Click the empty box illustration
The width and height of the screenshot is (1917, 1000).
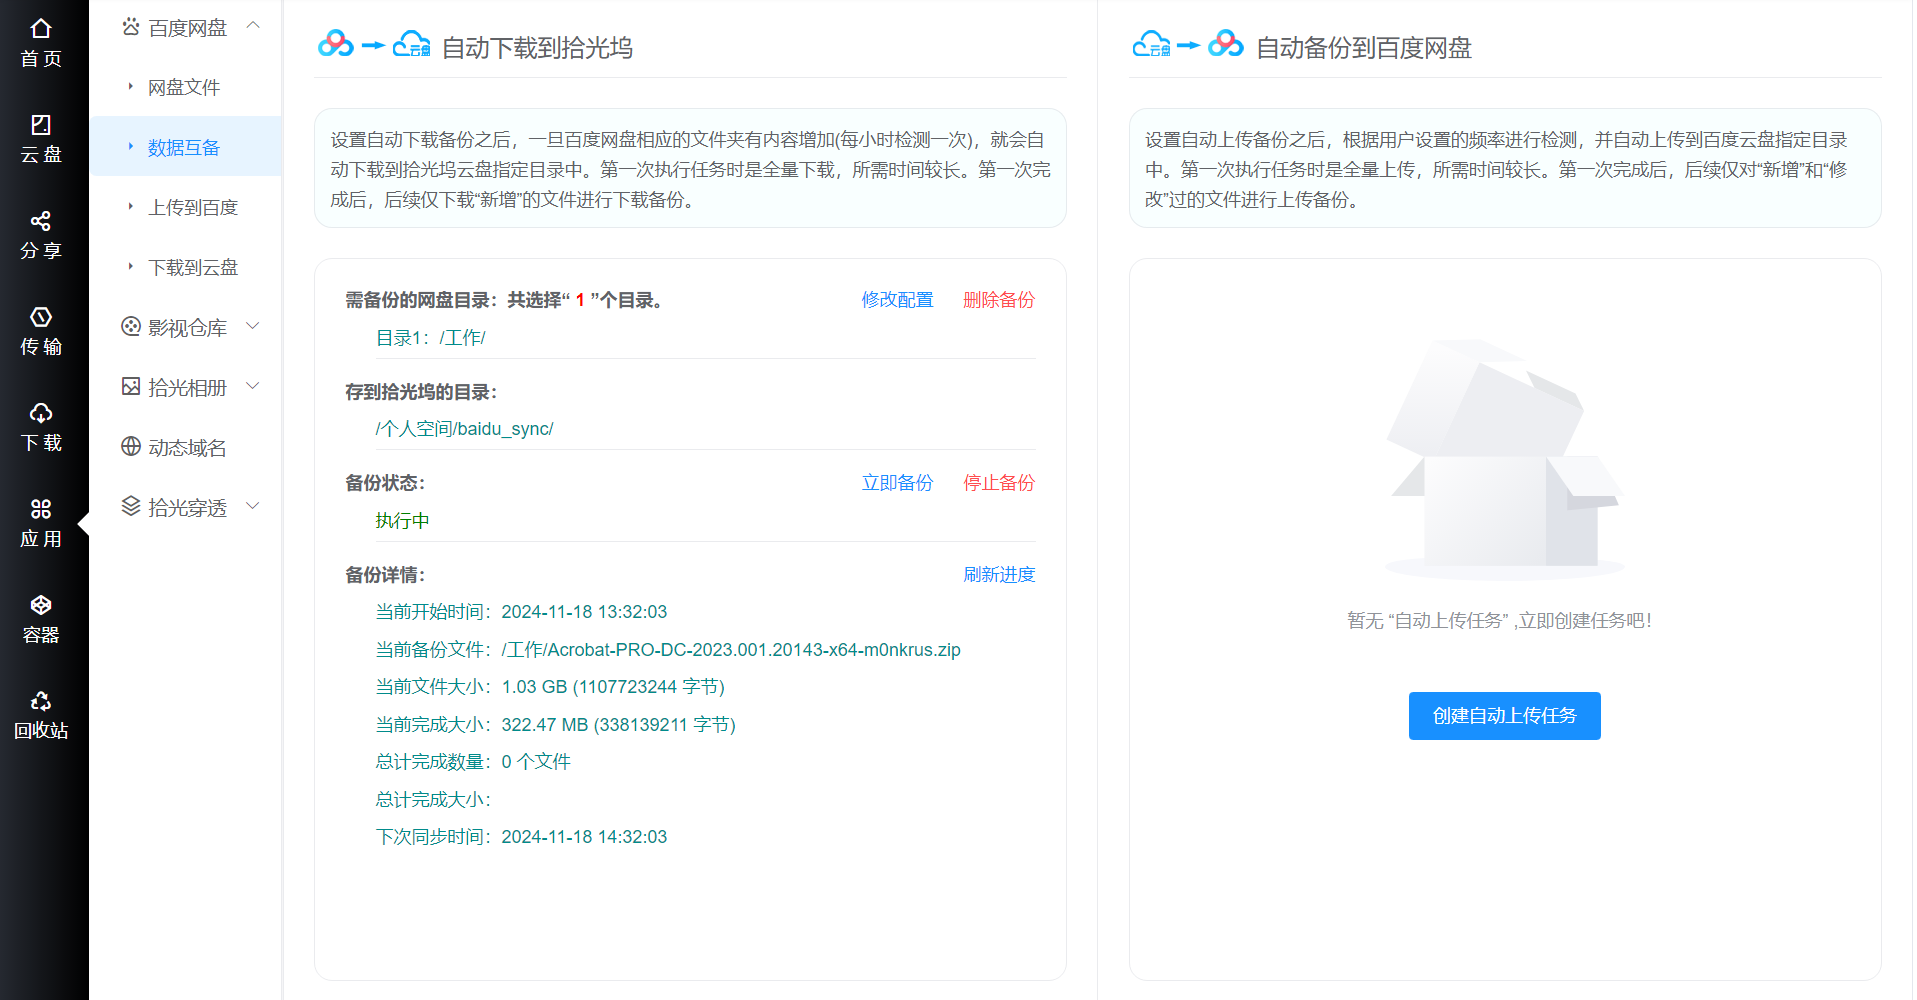click(1504, 459)
